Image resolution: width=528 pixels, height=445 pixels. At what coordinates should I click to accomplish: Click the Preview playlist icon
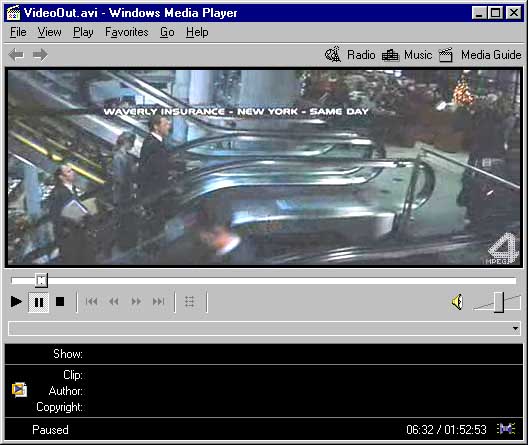[x=190, y=302]
